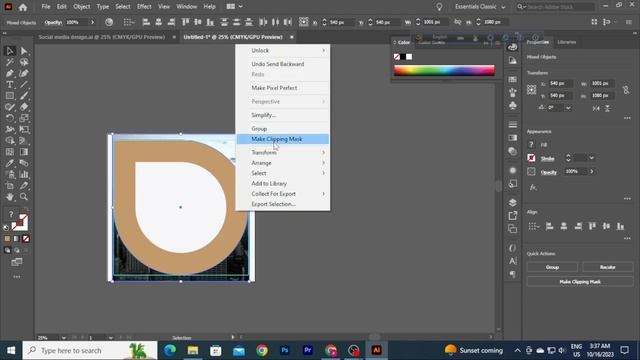Select the Zoom tool

(24, 197)
